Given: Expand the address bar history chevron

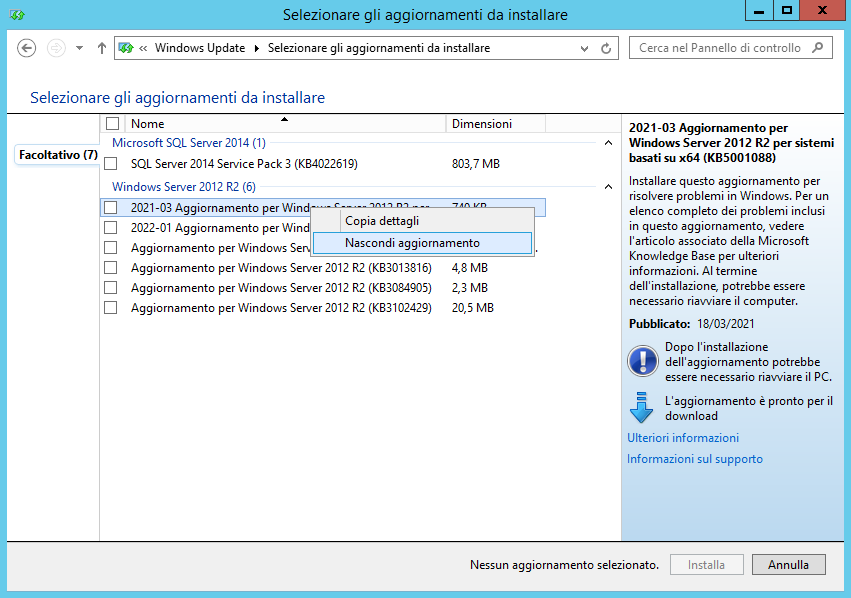Looking at the screenshot, I should tap(584, 48).
